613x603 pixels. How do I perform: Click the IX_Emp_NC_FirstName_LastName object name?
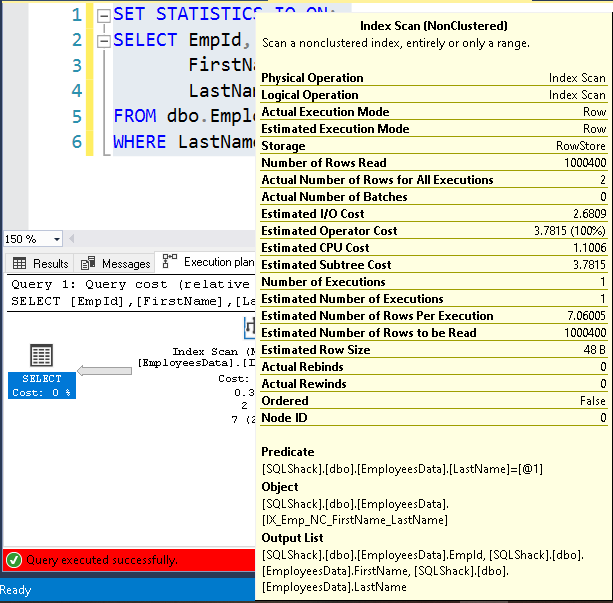tap(355, 520)
